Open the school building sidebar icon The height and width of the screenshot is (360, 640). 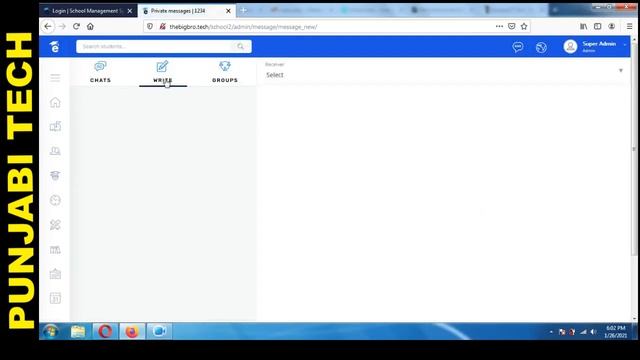[55, 274]
